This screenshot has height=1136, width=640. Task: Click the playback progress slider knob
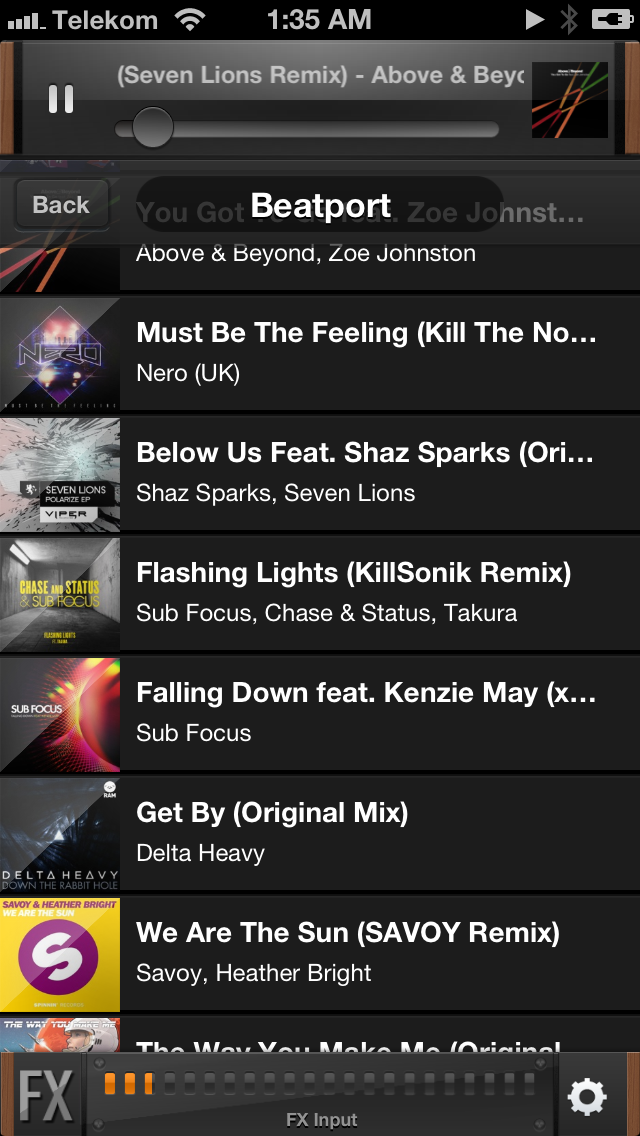(x=152, y=128)
